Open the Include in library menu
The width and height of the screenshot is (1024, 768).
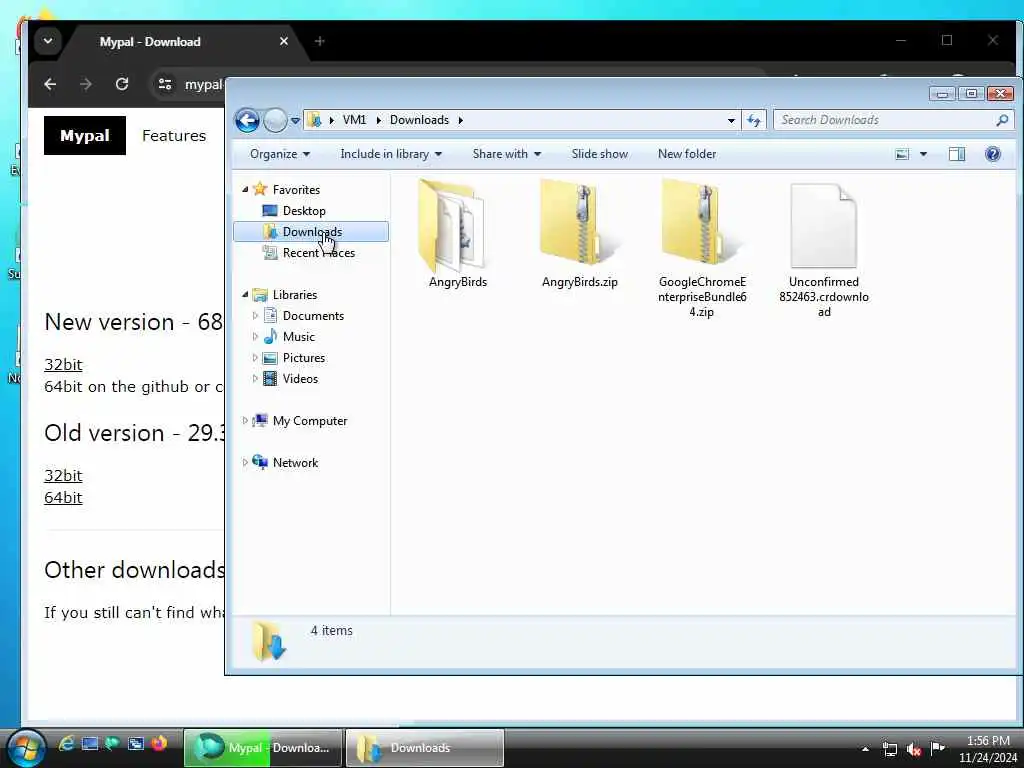[x=391, y=154]
